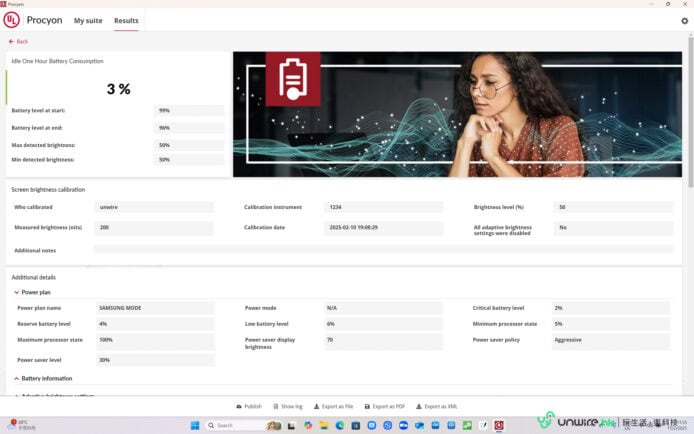Open Show log
This screenshot has width=694, height=434.
pyautogui.click(x=287, y=406)
